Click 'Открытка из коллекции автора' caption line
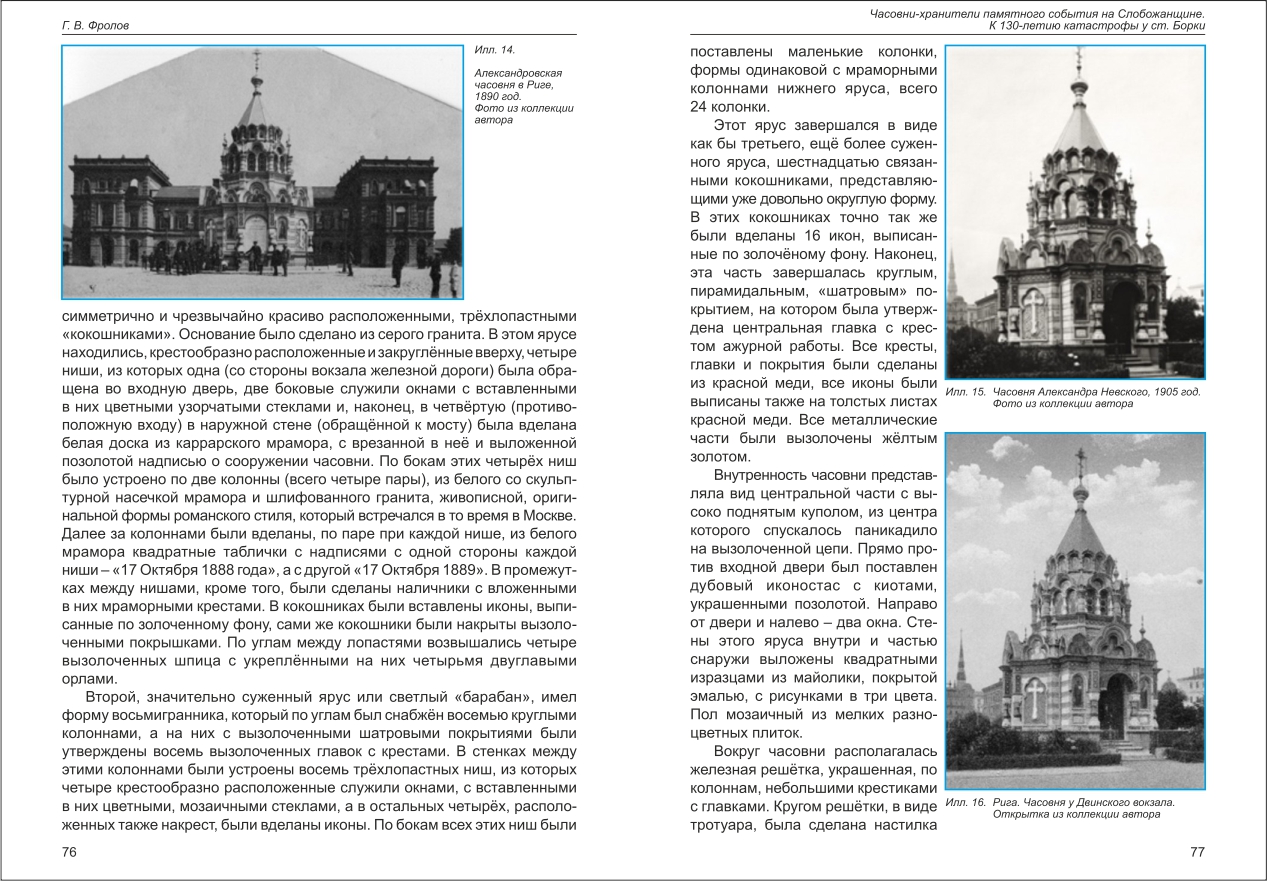Screen dimensions: 1267x881 click(1076, 814)
